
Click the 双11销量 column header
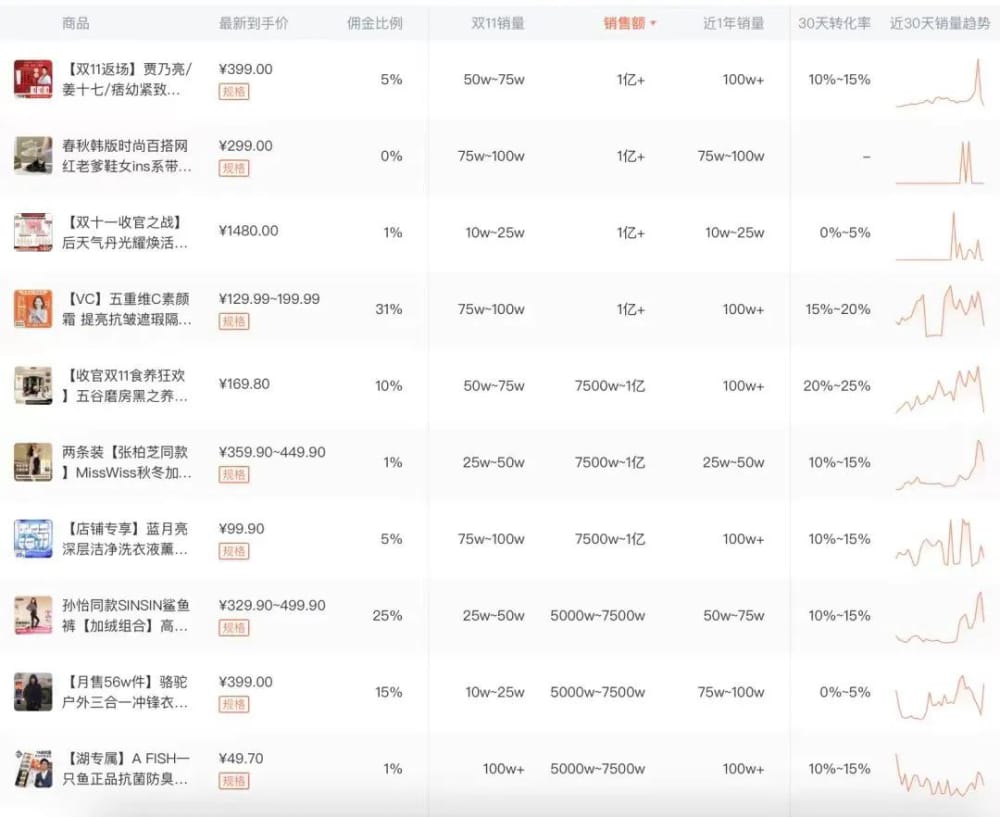click(x=497, y=24)
